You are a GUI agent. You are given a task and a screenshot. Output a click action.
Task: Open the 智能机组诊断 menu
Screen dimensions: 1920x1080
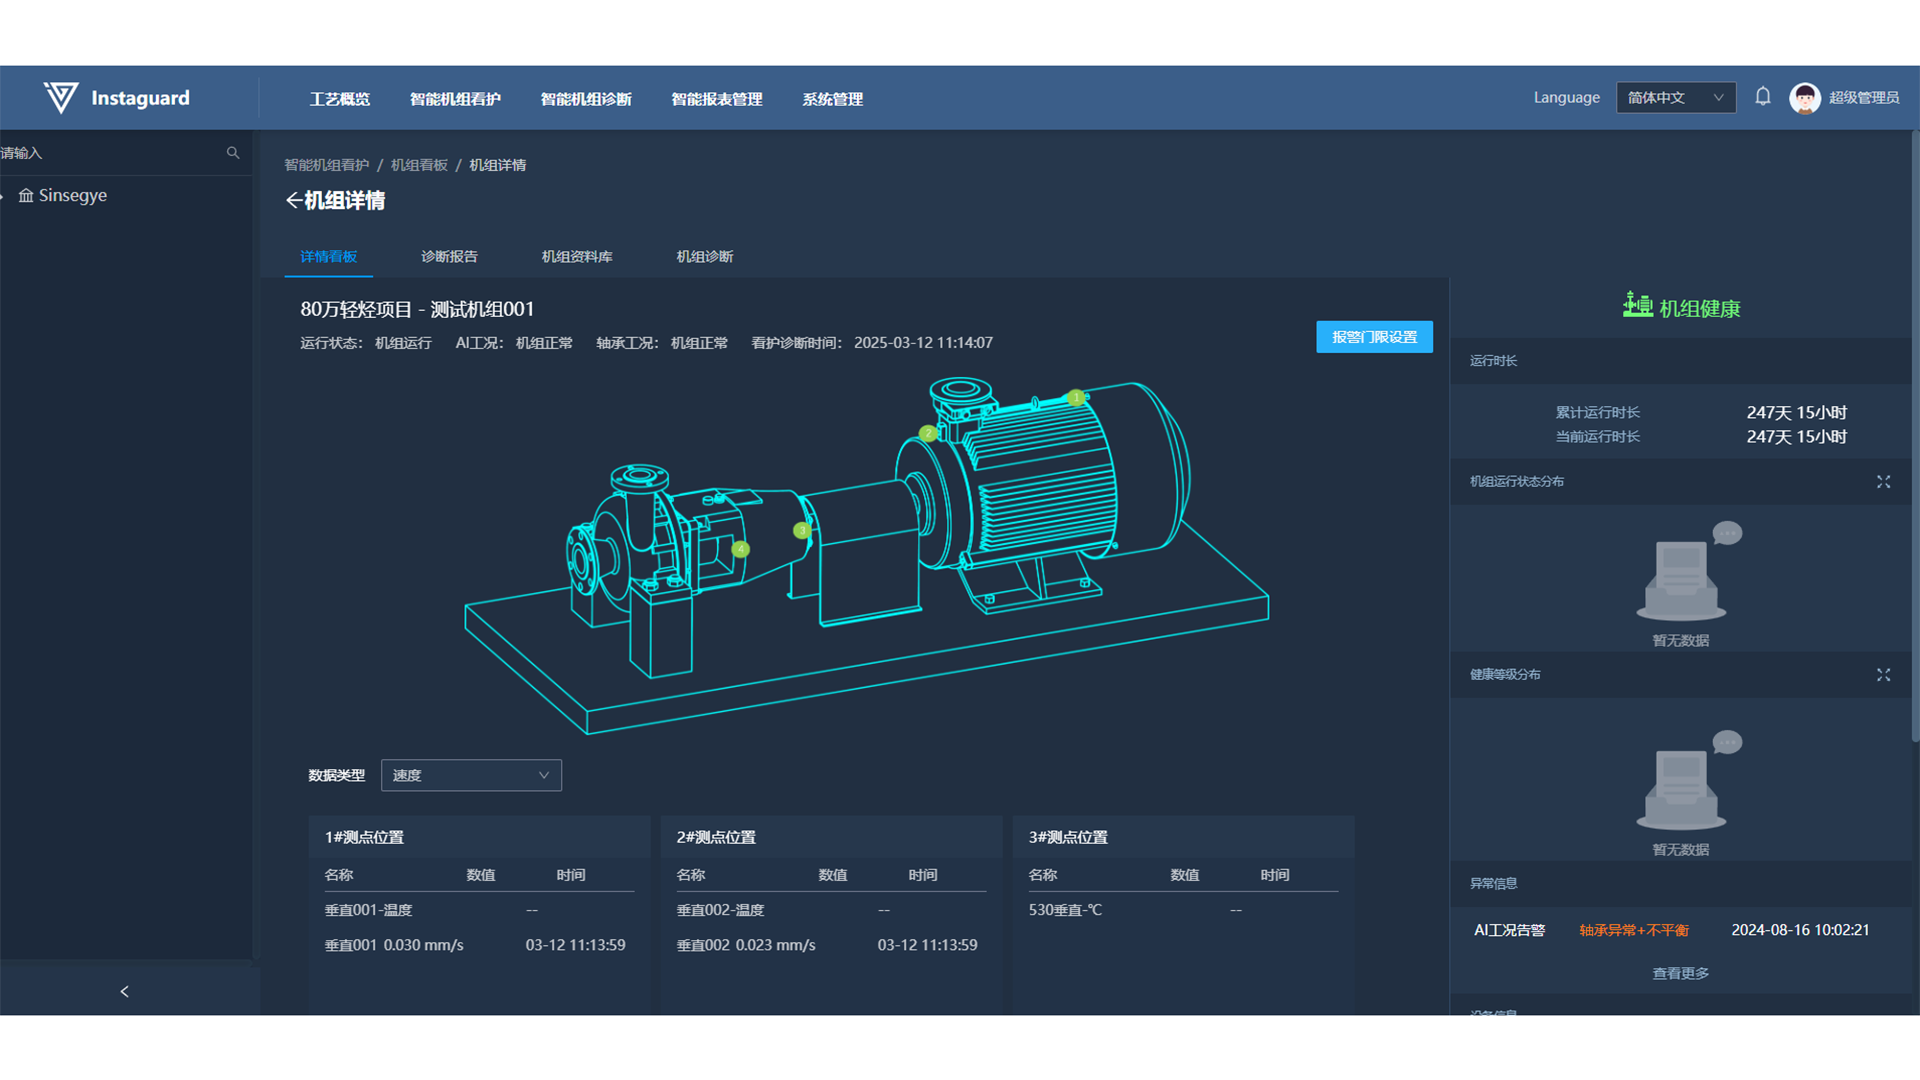(586, 99)
